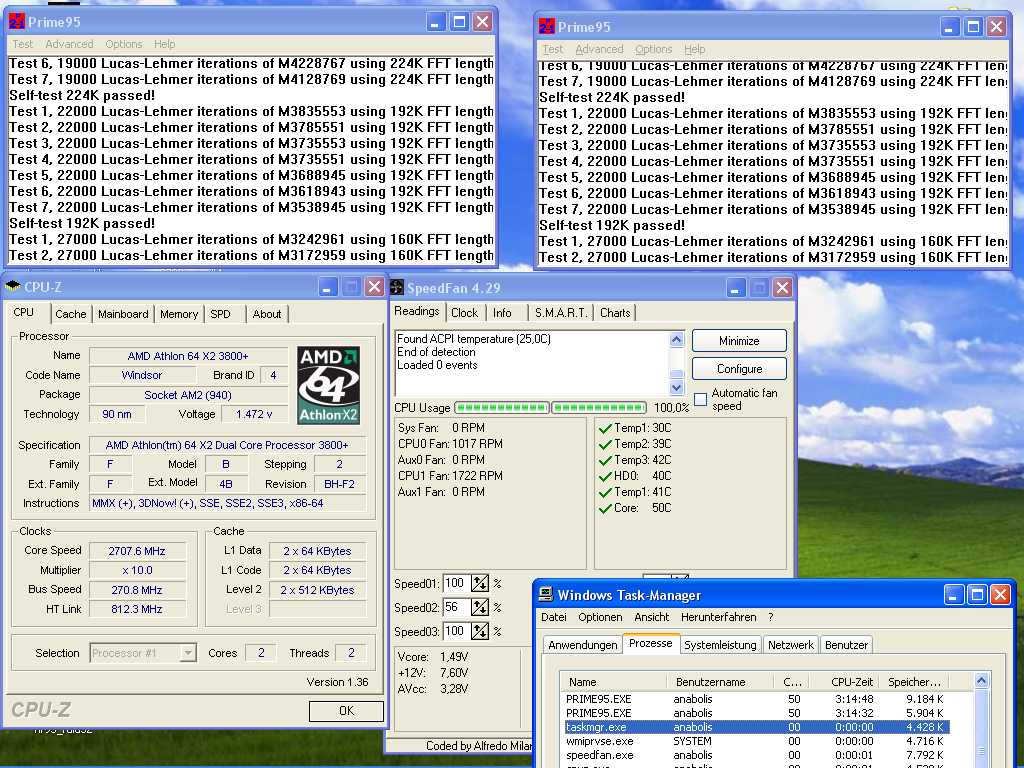Sort processes by Name column header
Image resolution: width=1024 pixels, height=768 pixels.
click(x=613, y=682)
